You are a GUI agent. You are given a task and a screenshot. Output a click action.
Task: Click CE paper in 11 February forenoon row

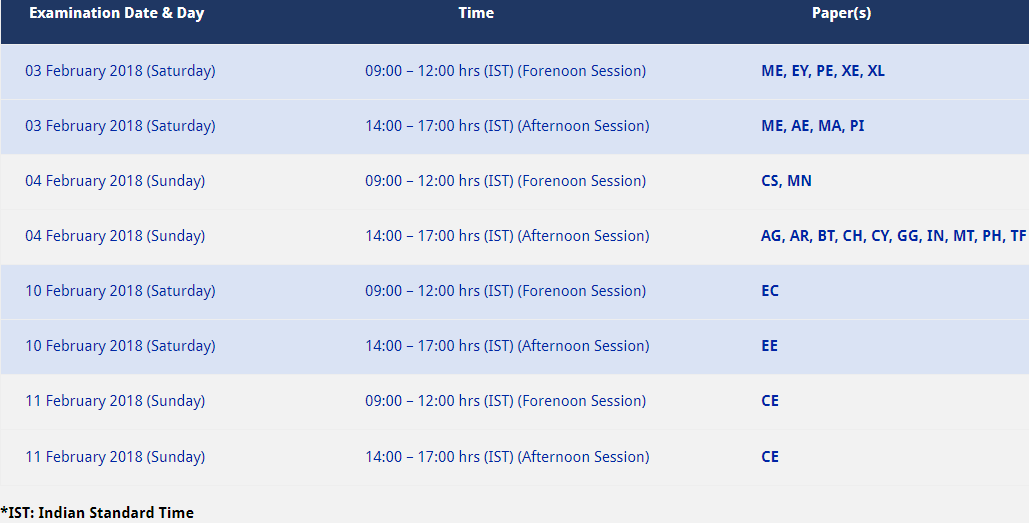(770, 401)
